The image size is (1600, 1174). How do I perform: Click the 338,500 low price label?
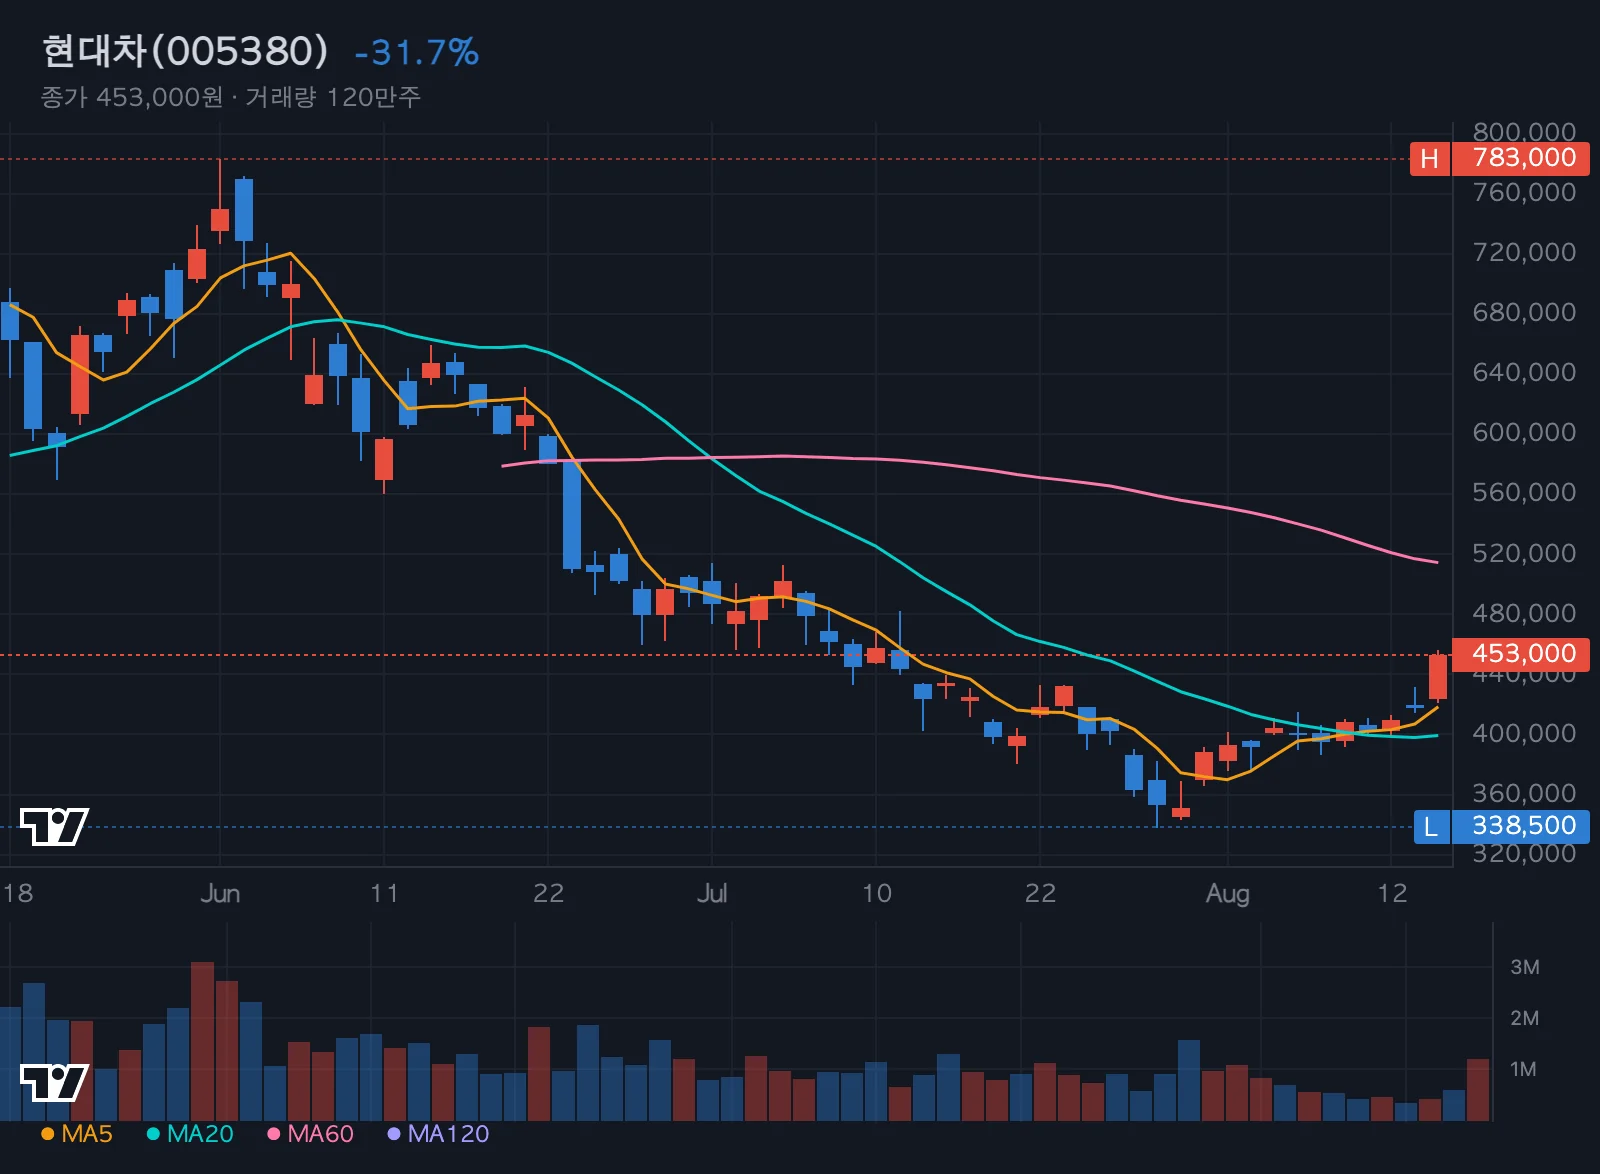click(1521, 826)
